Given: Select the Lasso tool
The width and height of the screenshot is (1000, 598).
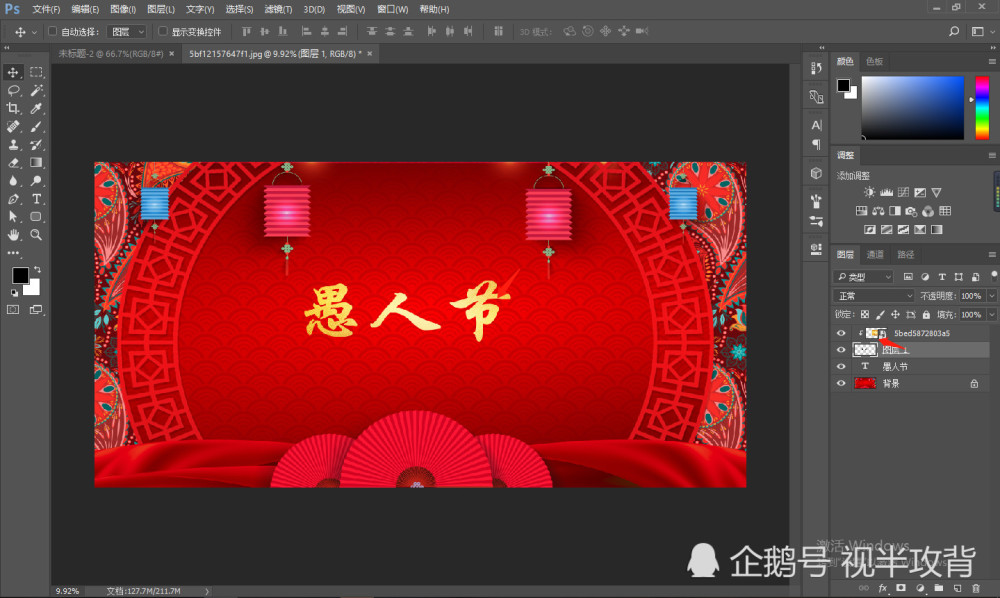Looking at the screenshot, I should pos(14,88).
